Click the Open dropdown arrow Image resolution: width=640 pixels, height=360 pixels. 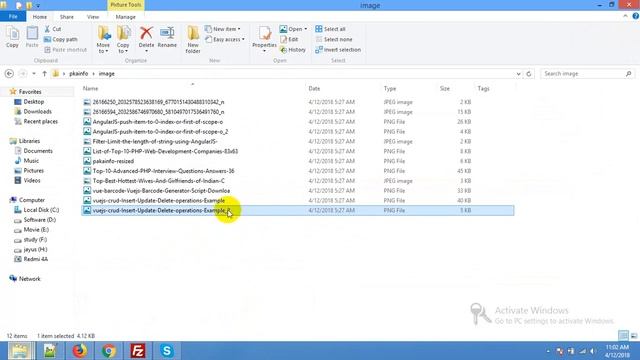(305, 29)
